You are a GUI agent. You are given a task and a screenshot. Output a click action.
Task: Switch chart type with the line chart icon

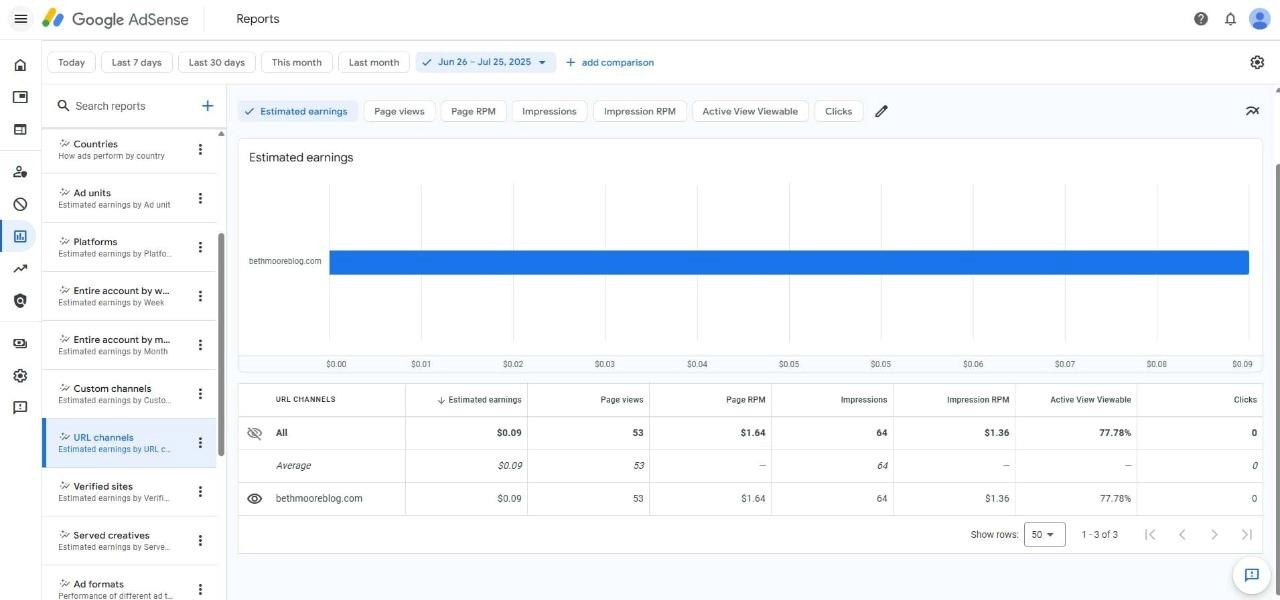(x=1252, y=111)
